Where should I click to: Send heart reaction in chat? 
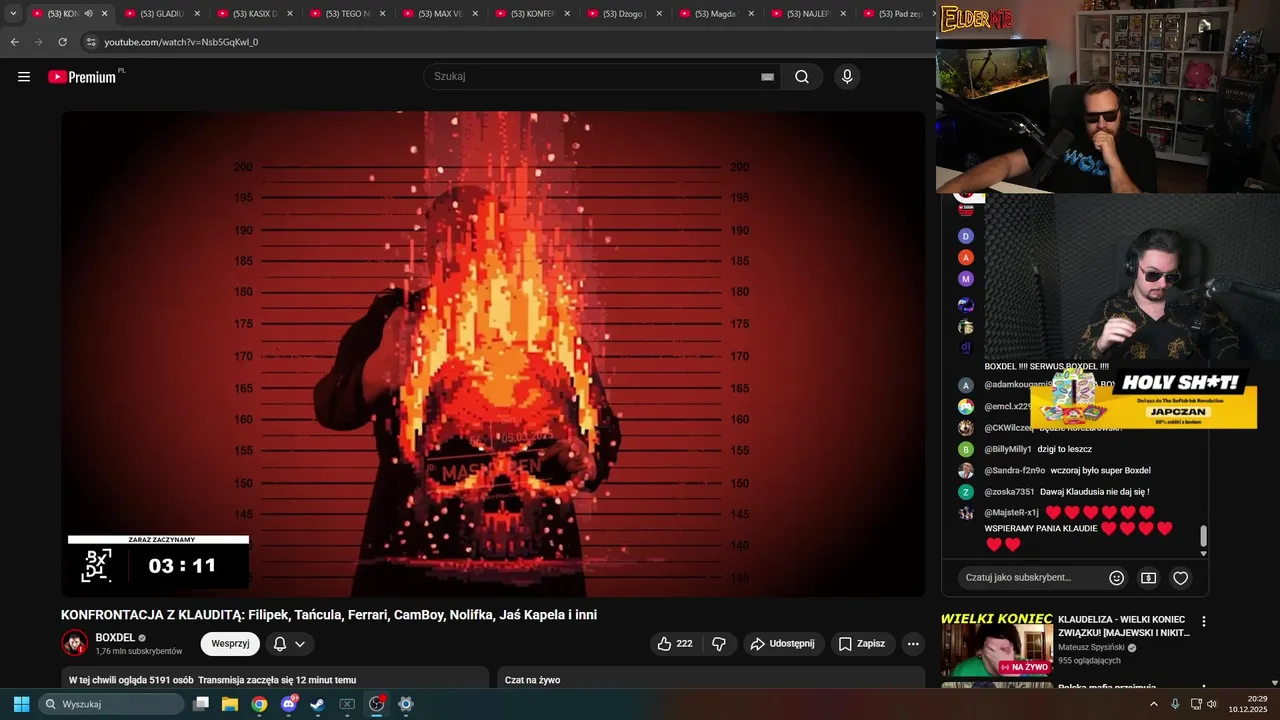(1181, 578)
